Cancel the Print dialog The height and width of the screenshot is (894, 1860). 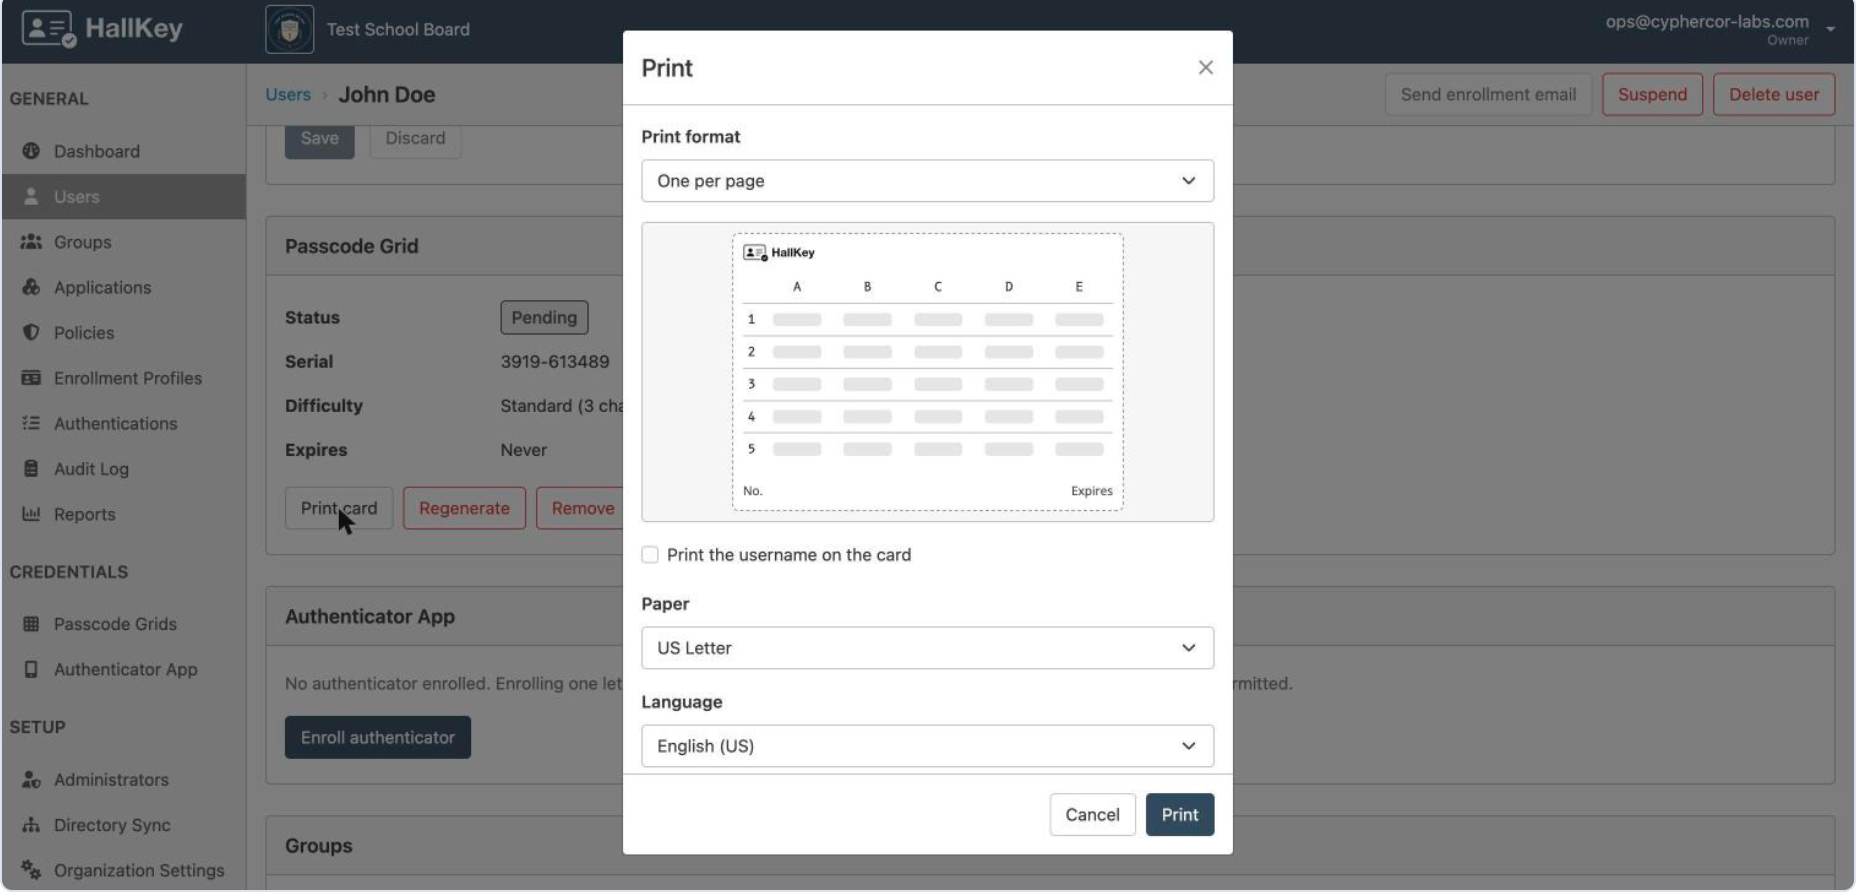pos(1092,815)
